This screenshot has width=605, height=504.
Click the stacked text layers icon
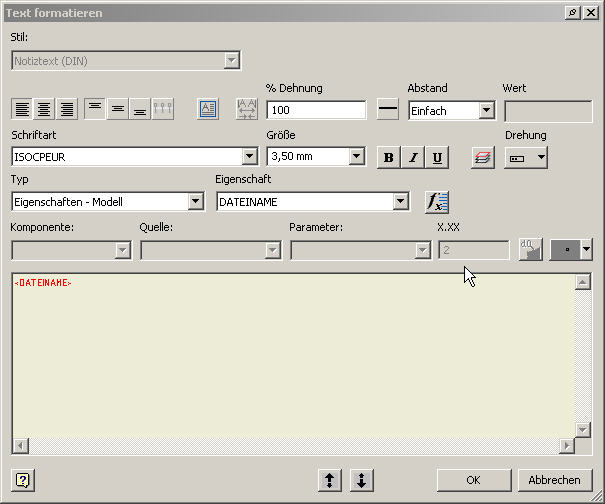click(x=483, y=157)
